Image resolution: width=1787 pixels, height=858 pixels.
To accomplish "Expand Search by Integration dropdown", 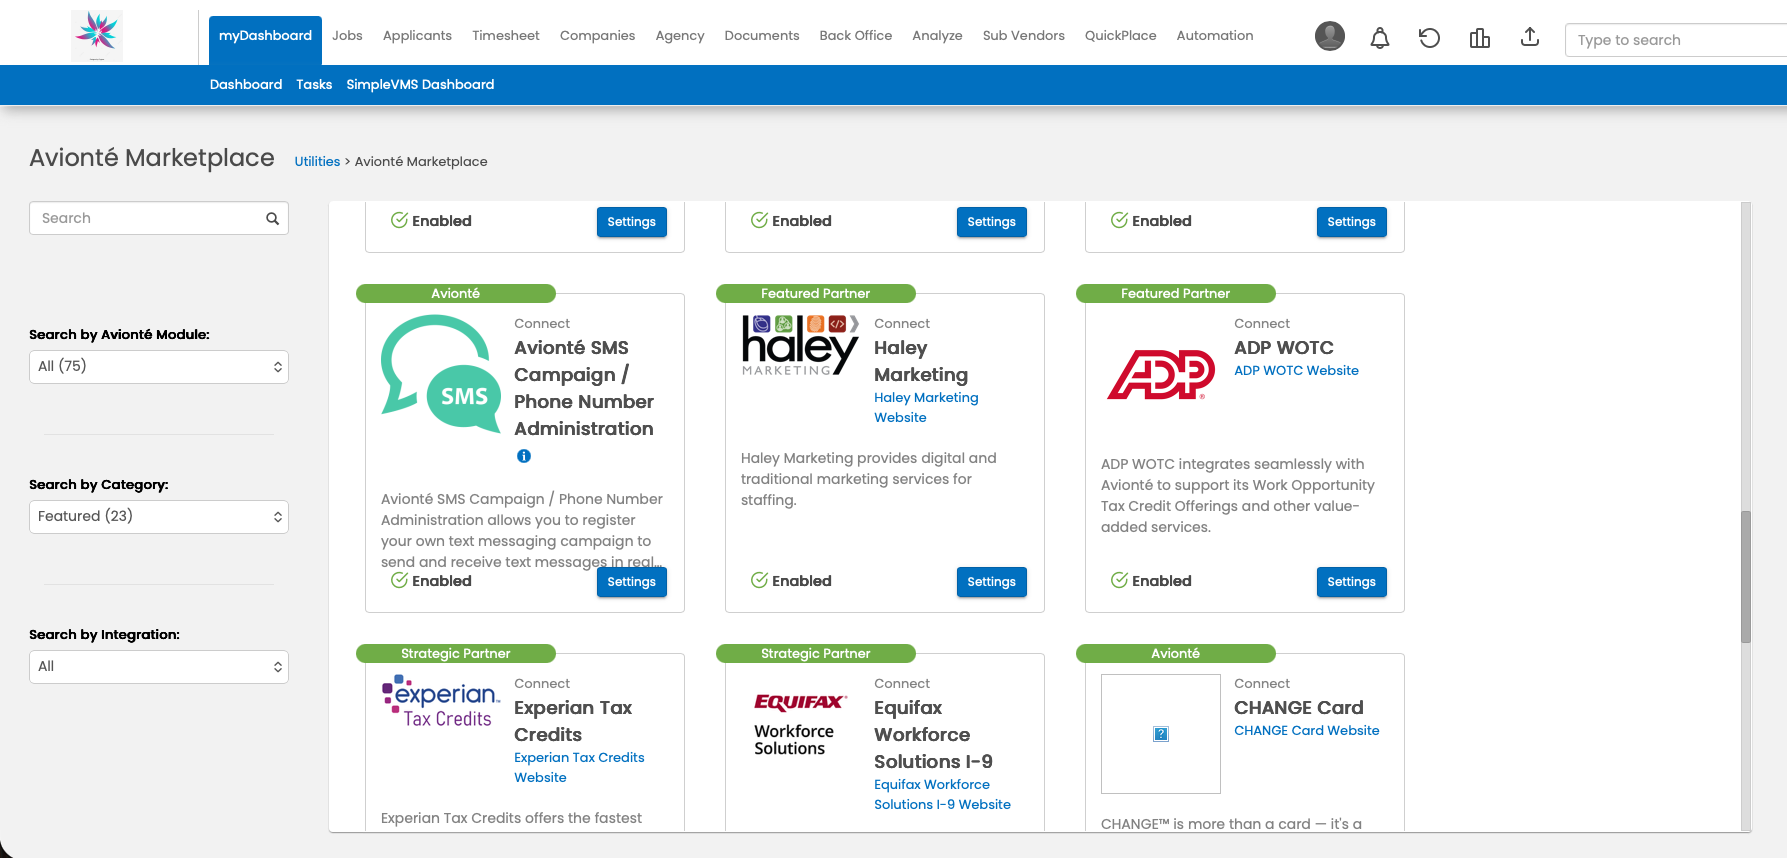I will [x=159, y=667].
